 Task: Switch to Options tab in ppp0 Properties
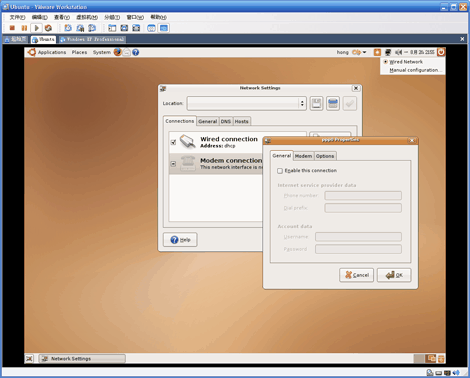coord(325,156)
